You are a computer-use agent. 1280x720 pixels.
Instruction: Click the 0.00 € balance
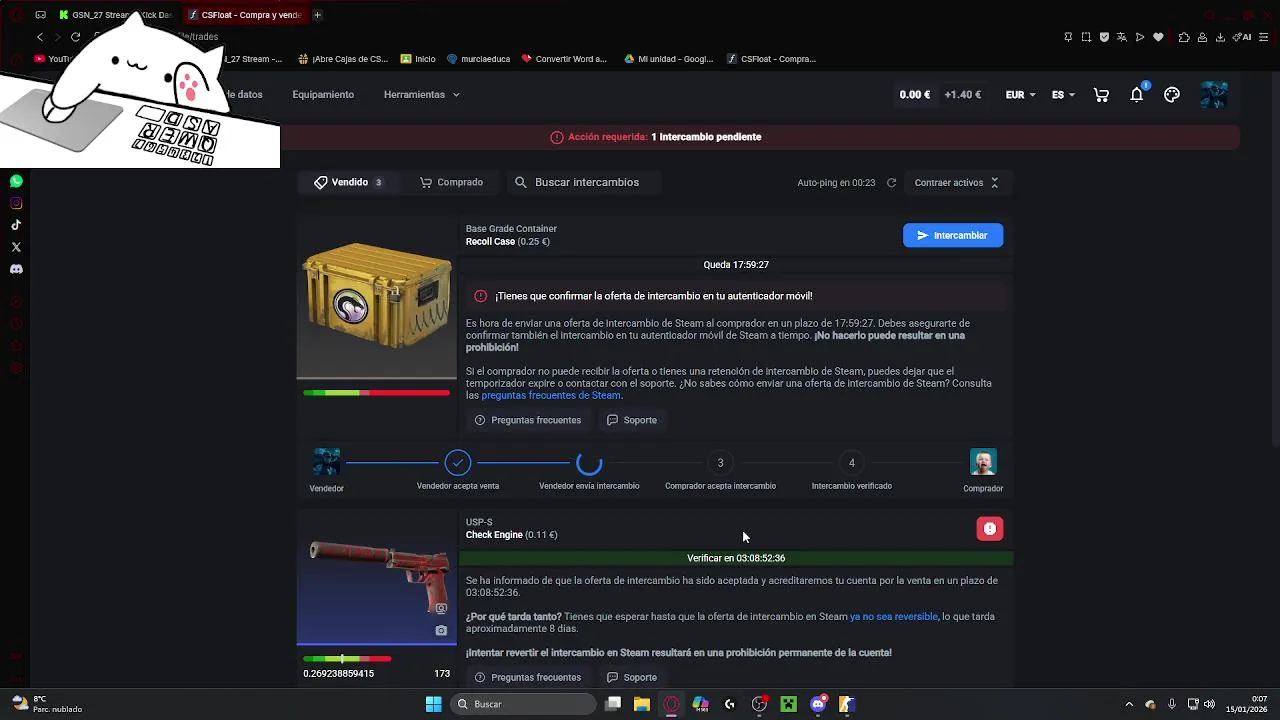[x=915, y=95]
